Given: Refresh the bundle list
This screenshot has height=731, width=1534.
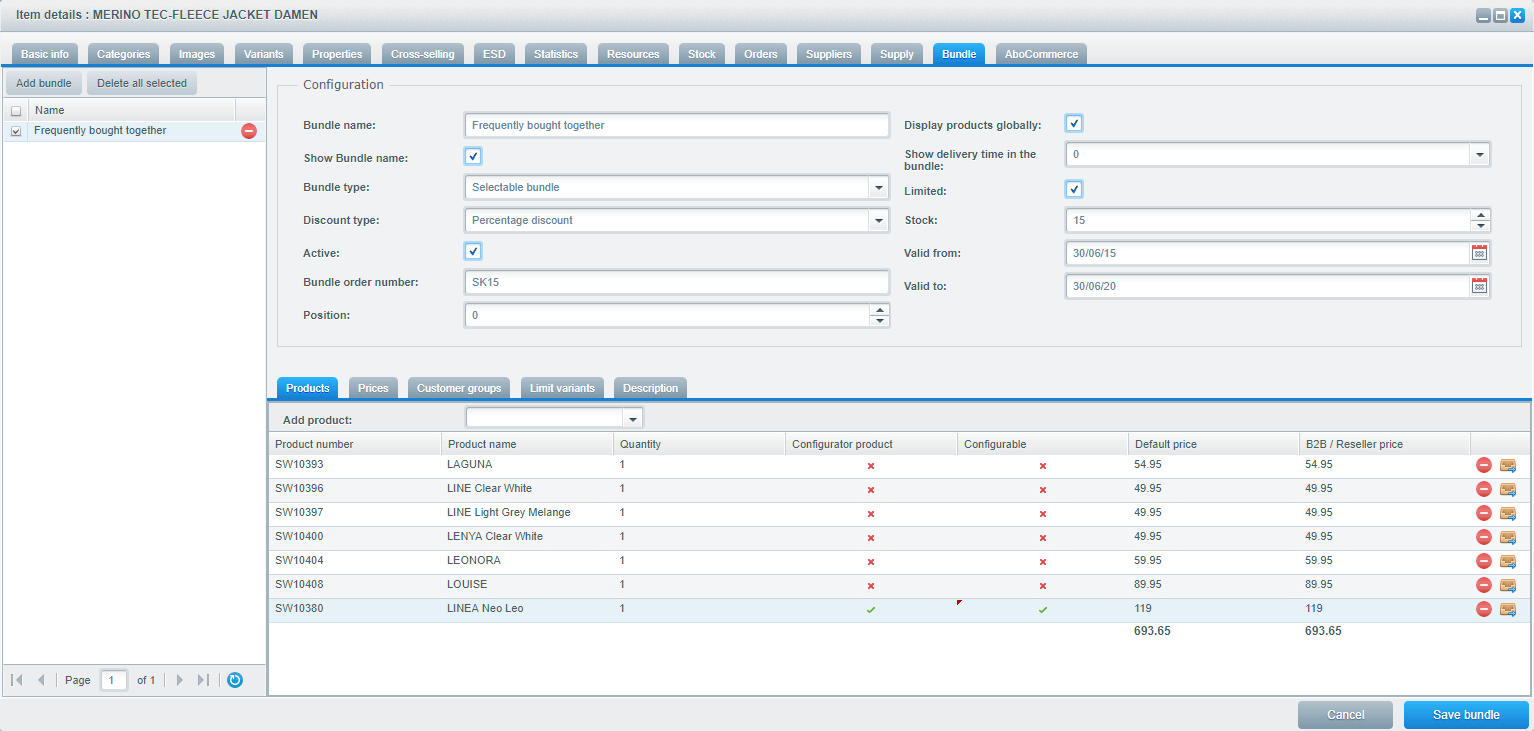Looking at the screenshot, I should [x=235, y=680].
